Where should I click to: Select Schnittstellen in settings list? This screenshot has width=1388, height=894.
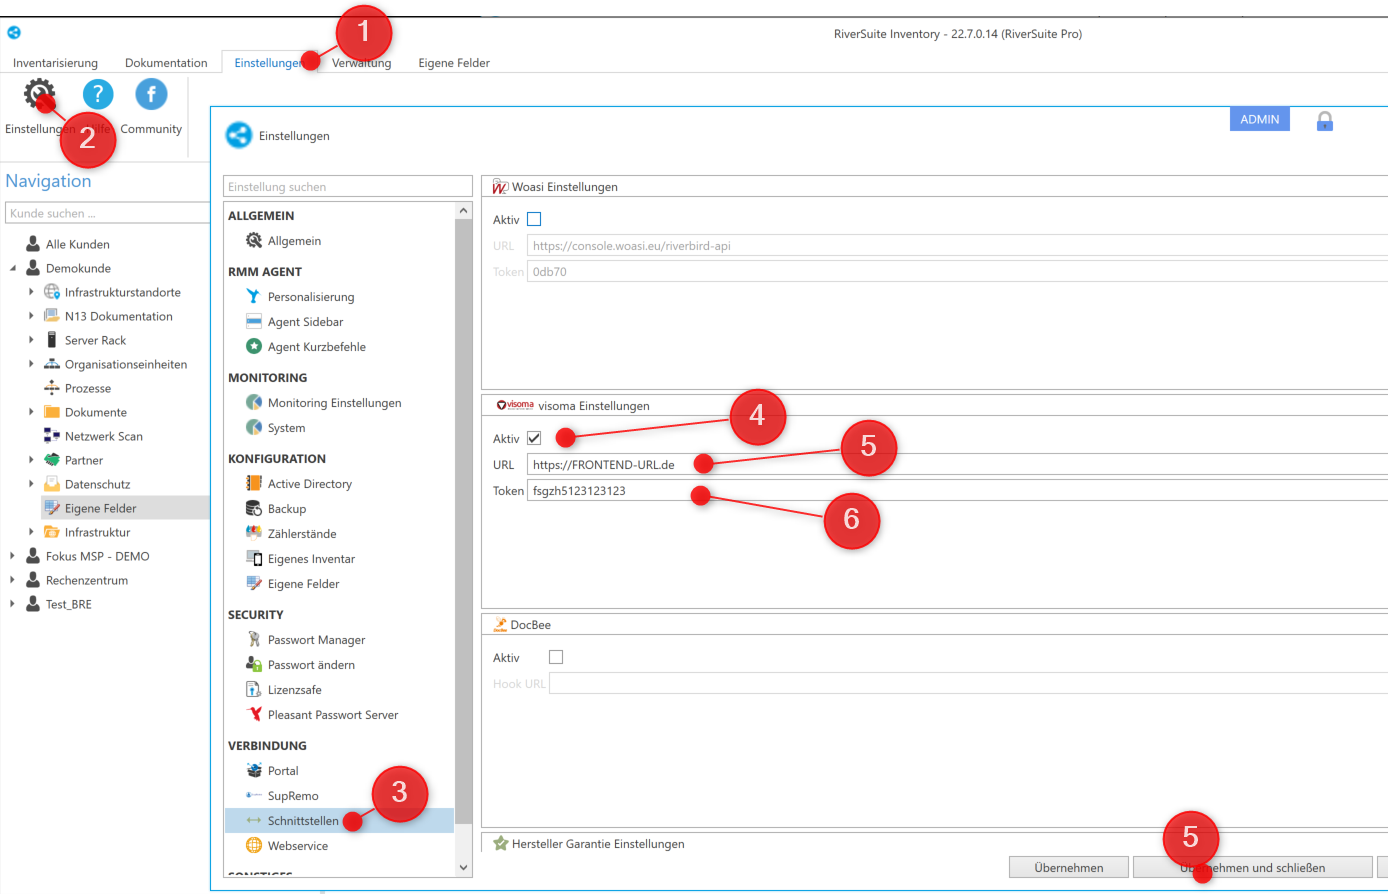click(339, 821)
